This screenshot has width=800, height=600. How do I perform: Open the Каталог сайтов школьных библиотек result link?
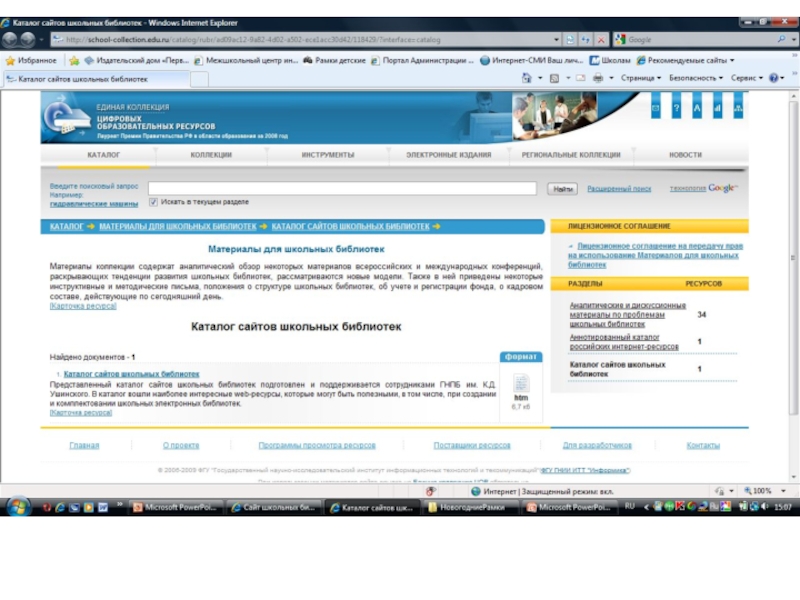click(131, 374)
